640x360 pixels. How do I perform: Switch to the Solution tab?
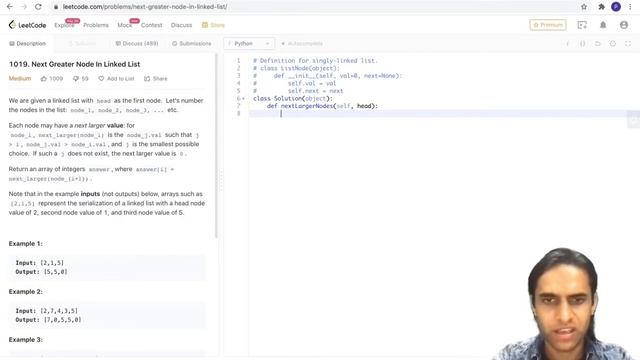pyautogui.click(x=82, y=44)
